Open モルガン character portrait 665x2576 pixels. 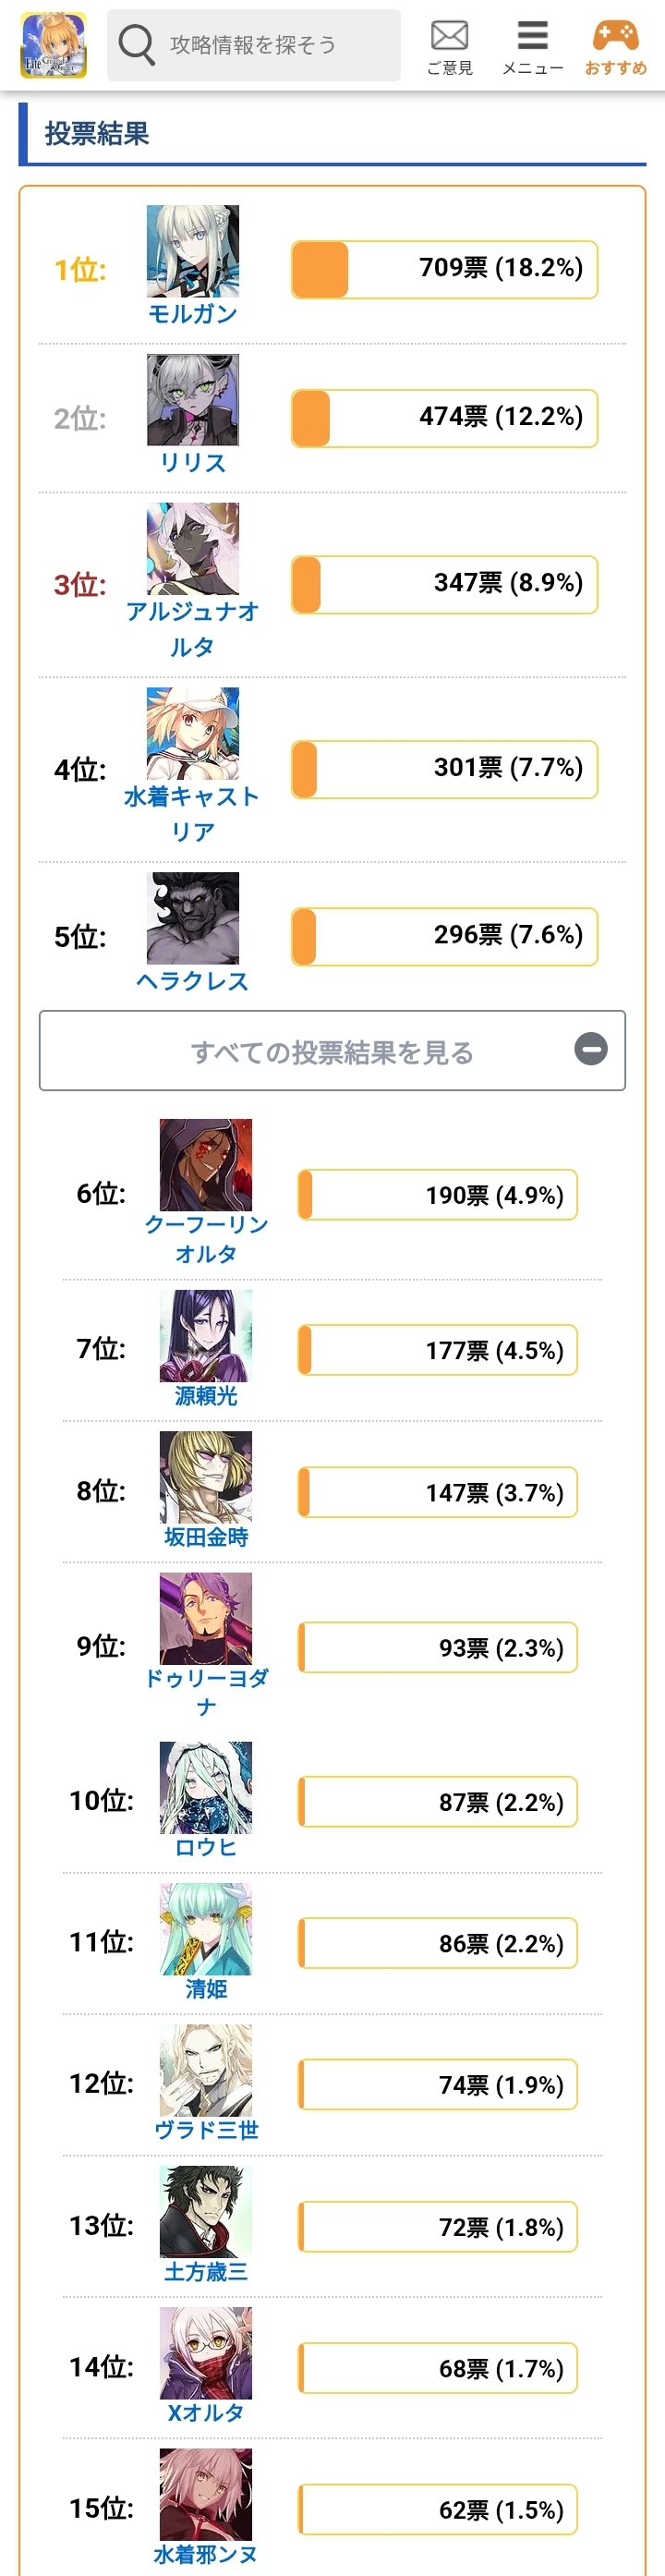[x=193, y=251]
